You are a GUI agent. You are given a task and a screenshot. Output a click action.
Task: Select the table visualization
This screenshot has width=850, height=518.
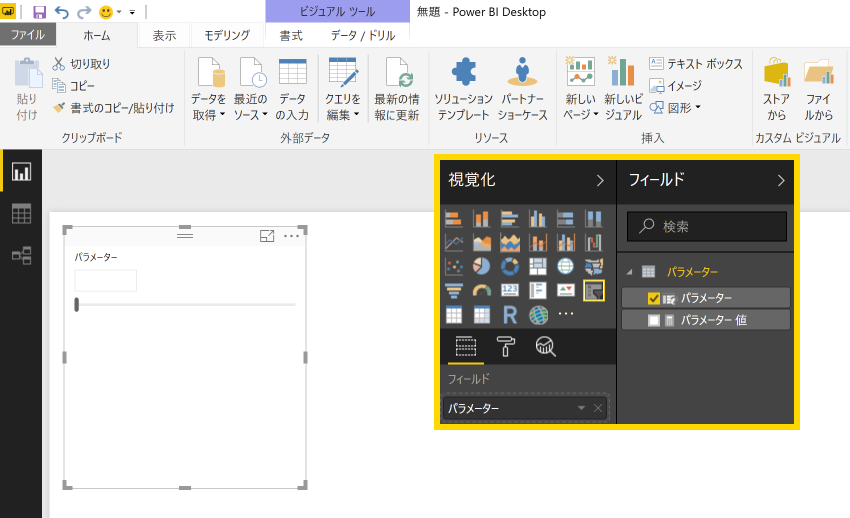click(454, 314)
